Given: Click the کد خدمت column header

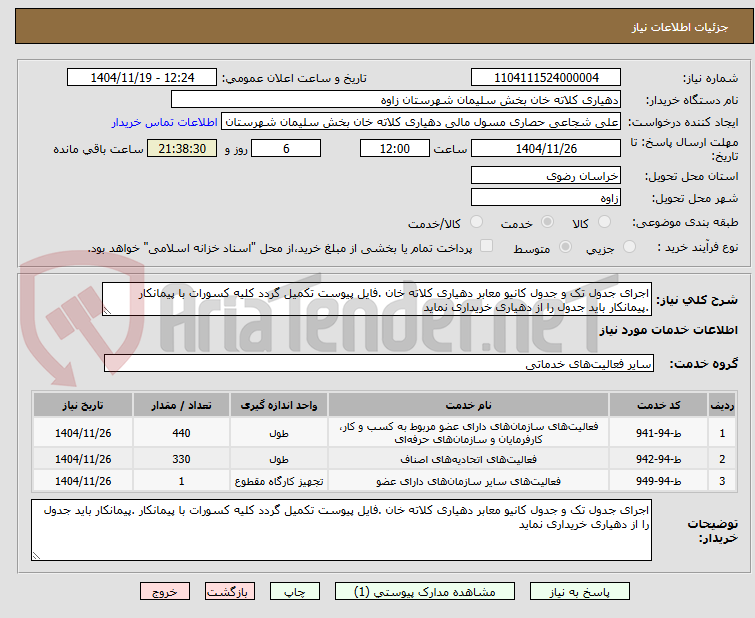Looking at the screenshot, I should (x=659, y=405).
